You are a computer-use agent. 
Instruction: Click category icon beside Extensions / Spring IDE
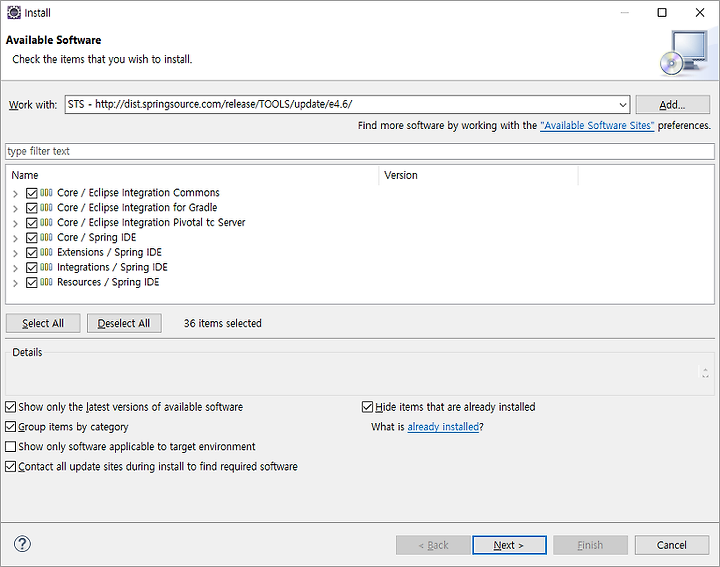coord(46,253)
